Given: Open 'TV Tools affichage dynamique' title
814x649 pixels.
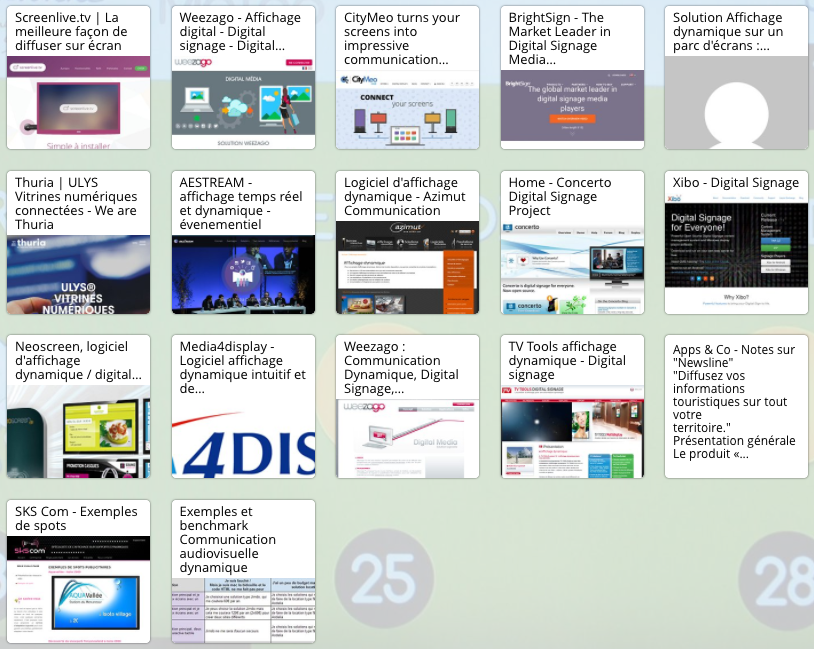Looking at the screenshot, I should 567,361.
